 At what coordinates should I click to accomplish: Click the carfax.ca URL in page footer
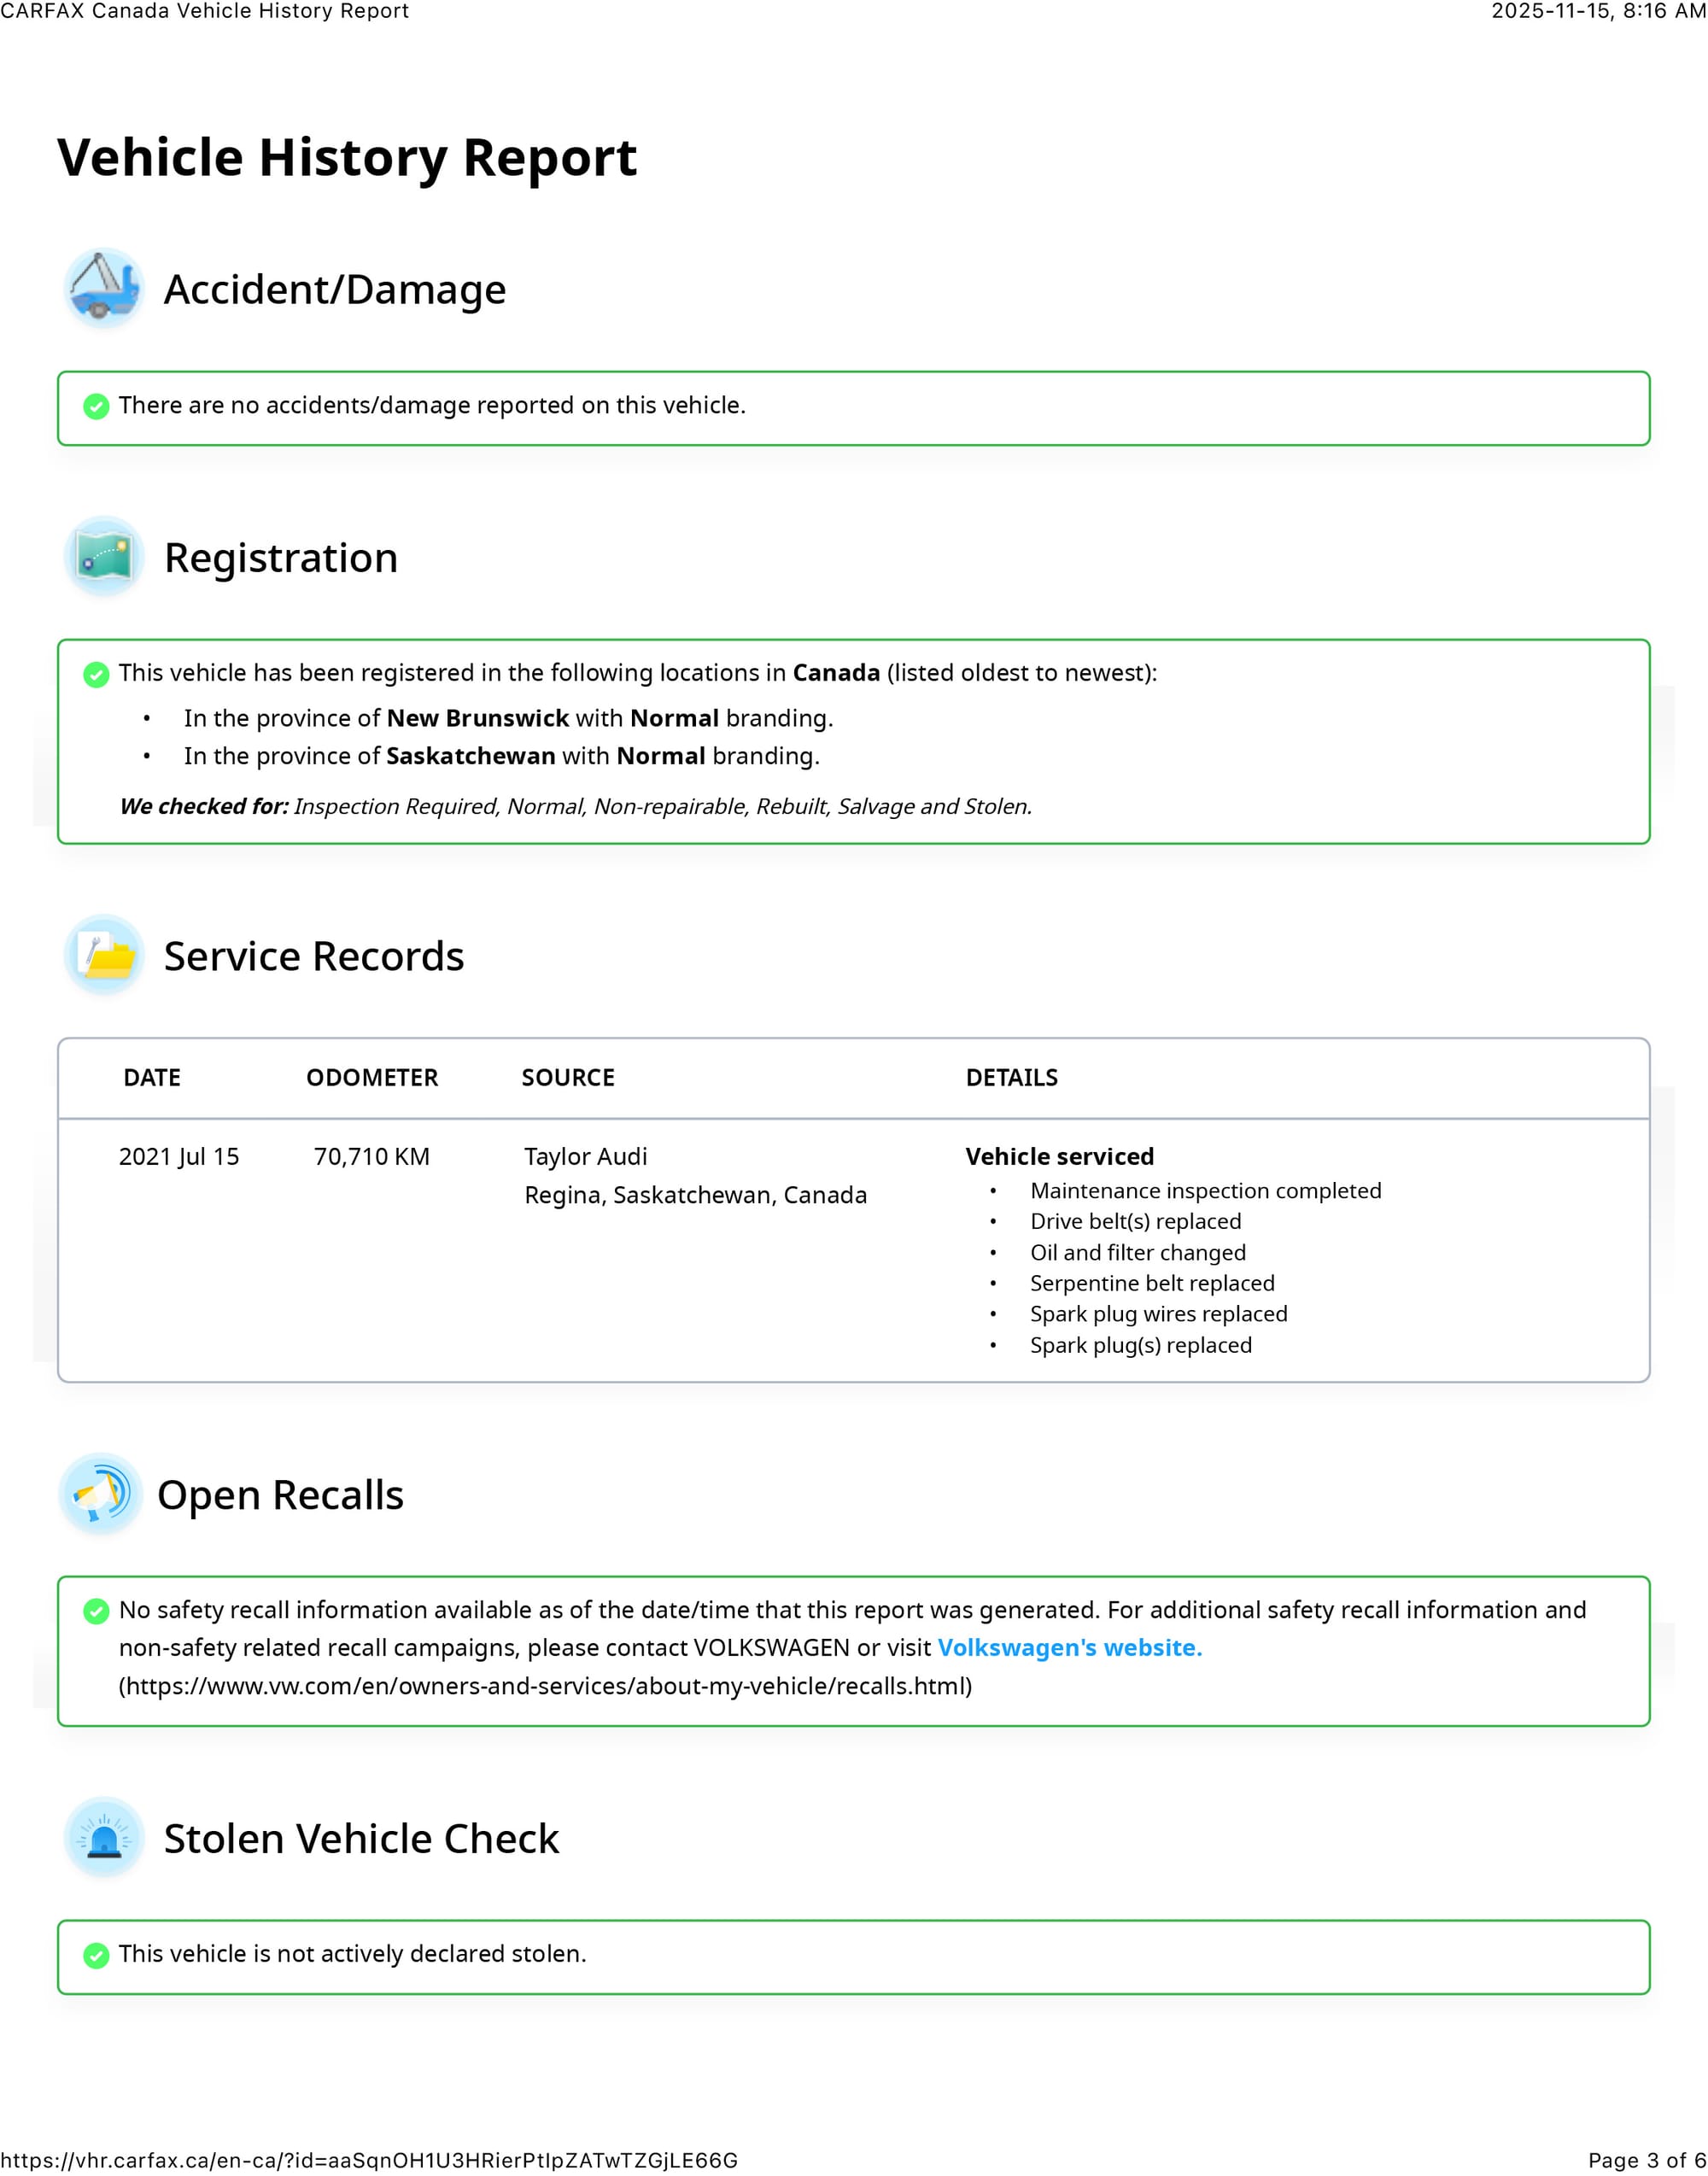(x=369, y=2160)
